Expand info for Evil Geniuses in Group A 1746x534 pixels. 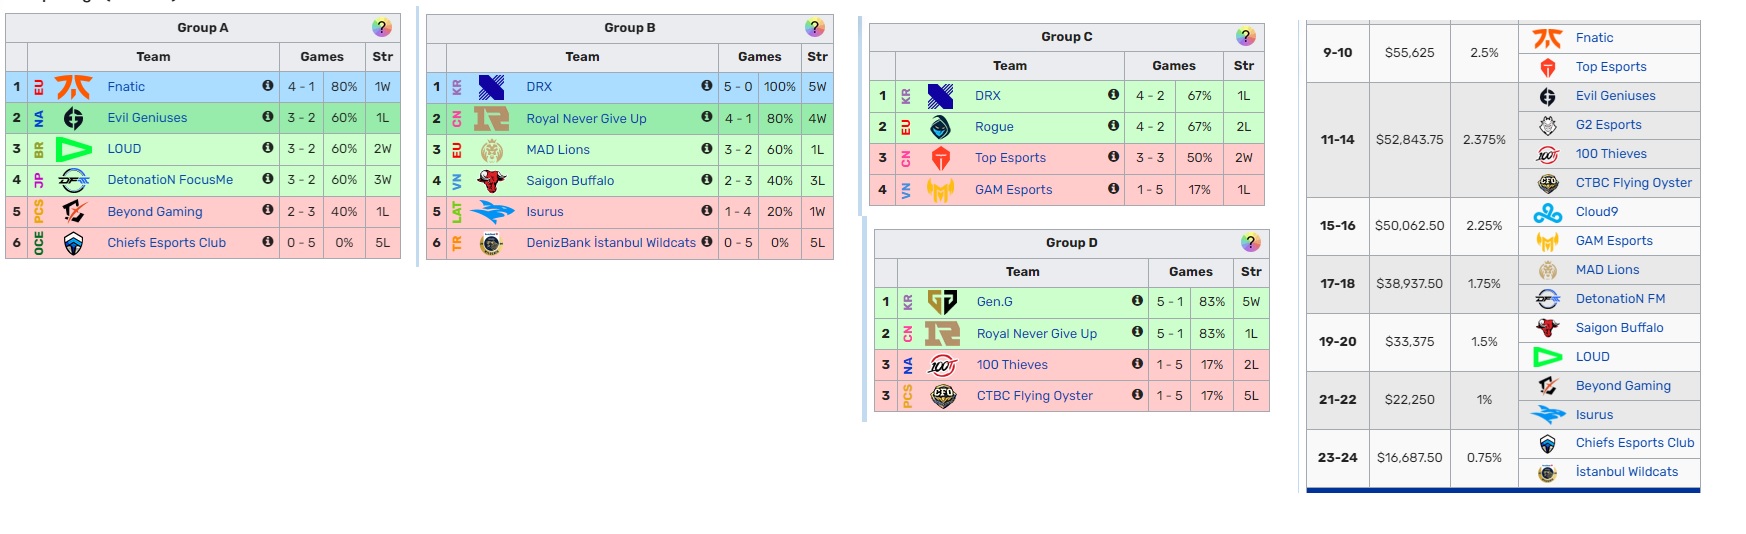pyautogui.click(x=268, y=117)
